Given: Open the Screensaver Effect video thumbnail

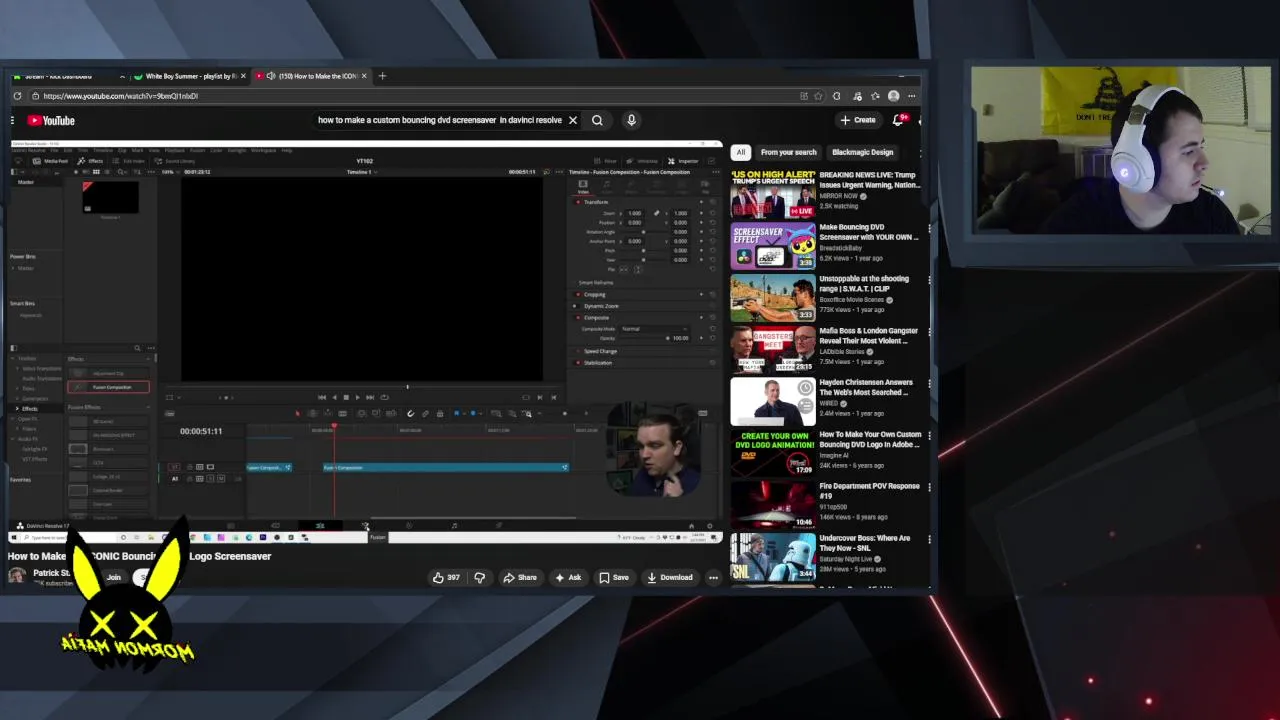Looking at the screenshot, I should [773, 247].
